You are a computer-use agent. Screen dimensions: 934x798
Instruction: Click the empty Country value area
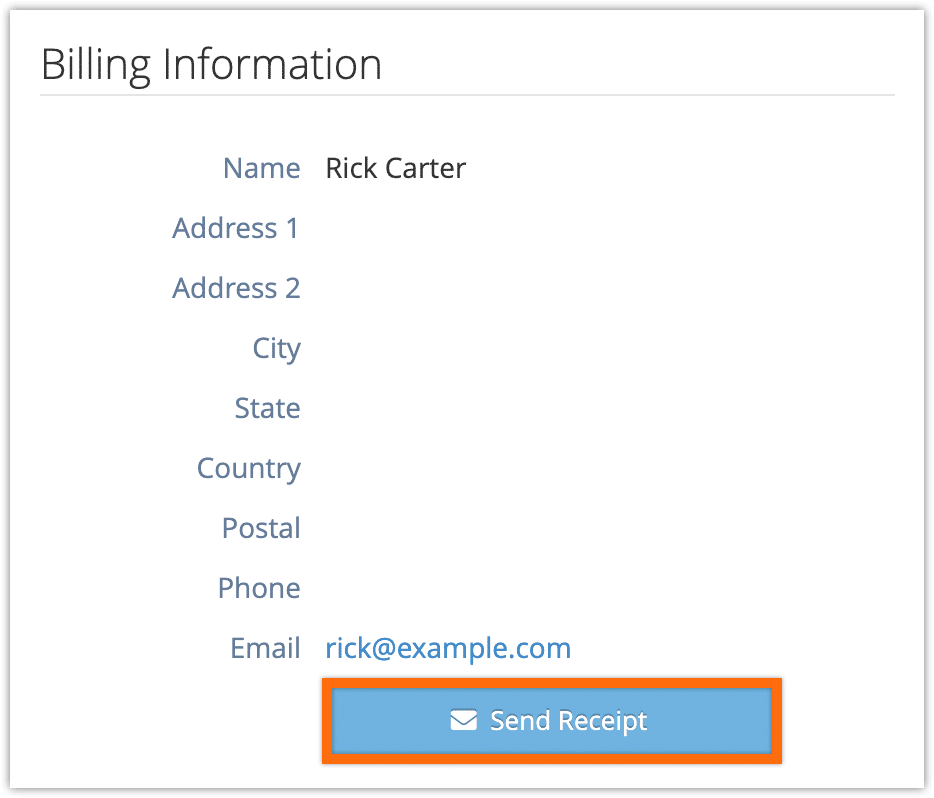pos(608,469)
